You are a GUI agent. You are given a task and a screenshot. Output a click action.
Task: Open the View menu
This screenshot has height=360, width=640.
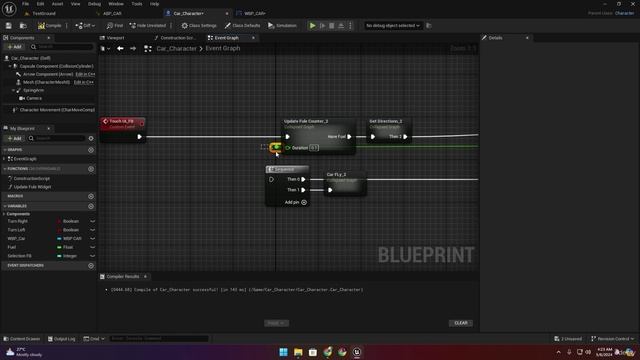(76, 4)
